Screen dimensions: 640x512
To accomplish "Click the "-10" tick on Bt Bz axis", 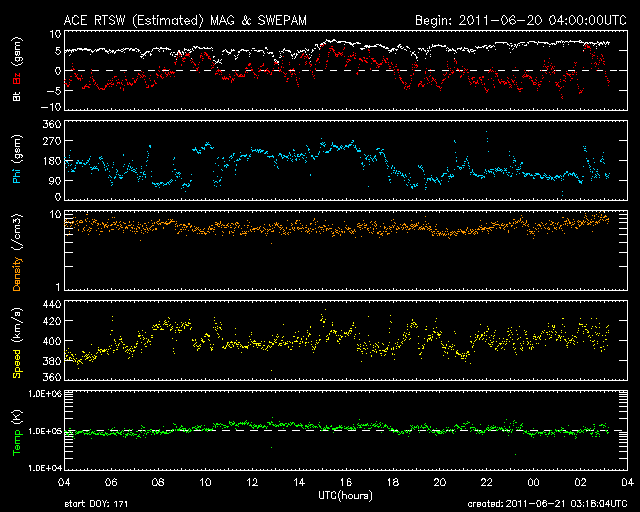I will tap(51, 107).
